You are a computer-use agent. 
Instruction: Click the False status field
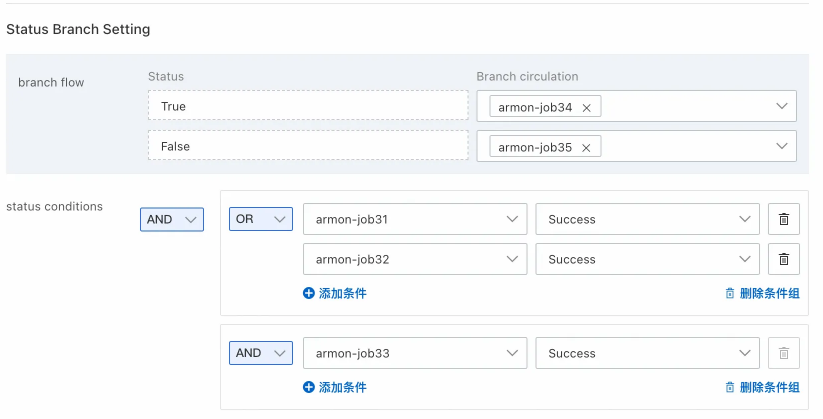(307, 146)
